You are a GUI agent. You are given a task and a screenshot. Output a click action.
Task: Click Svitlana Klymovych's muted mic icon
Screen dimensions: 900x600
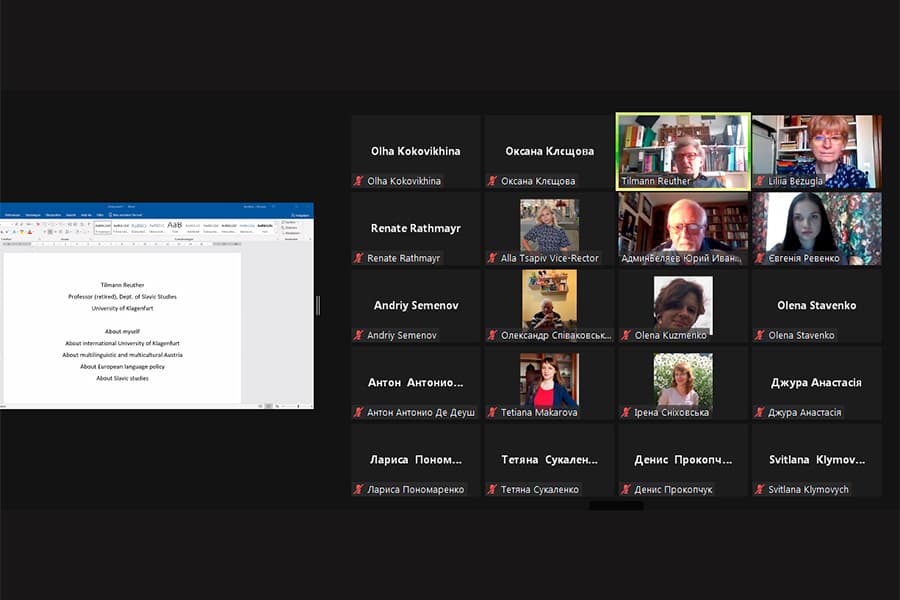(760, 489)
